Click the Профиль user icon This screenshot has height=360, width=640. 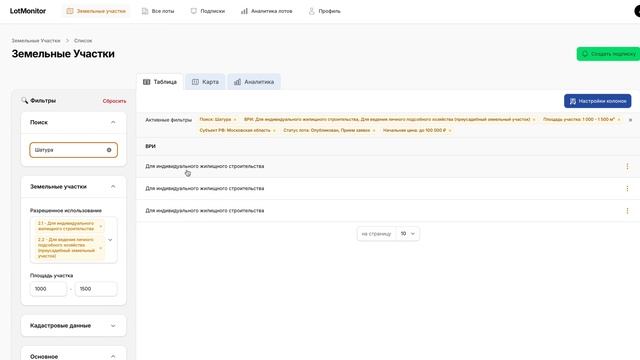point(311,11)
